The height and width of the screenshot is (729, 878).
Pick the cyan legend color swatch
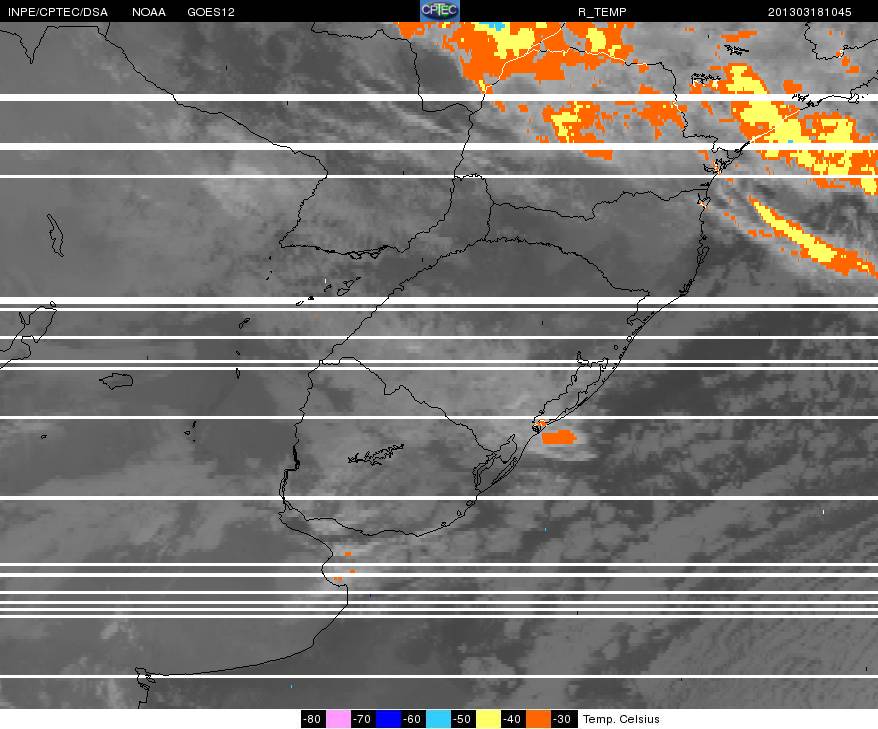pos(438,719)
